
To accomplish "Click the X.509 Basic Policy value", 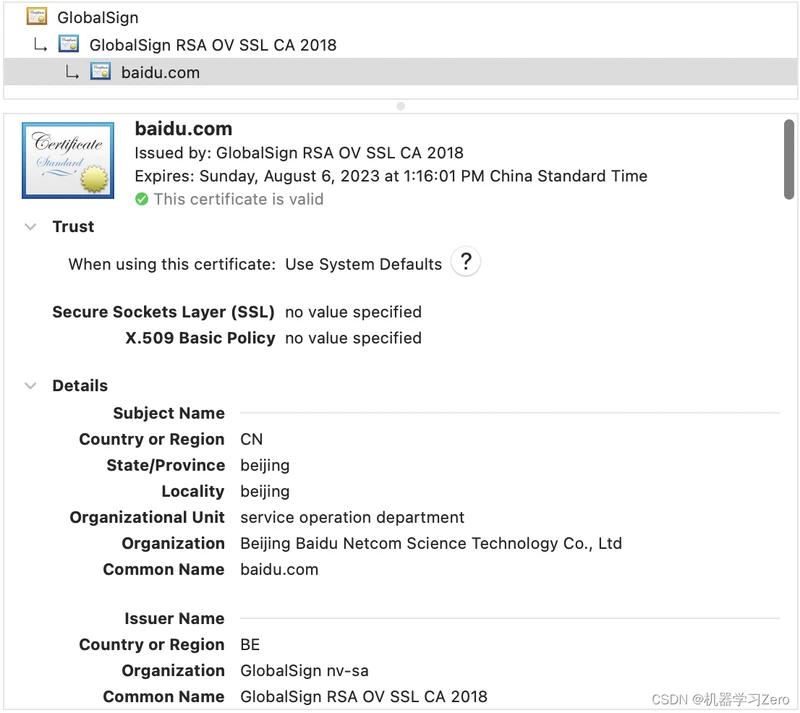I will tap(353, 338).
